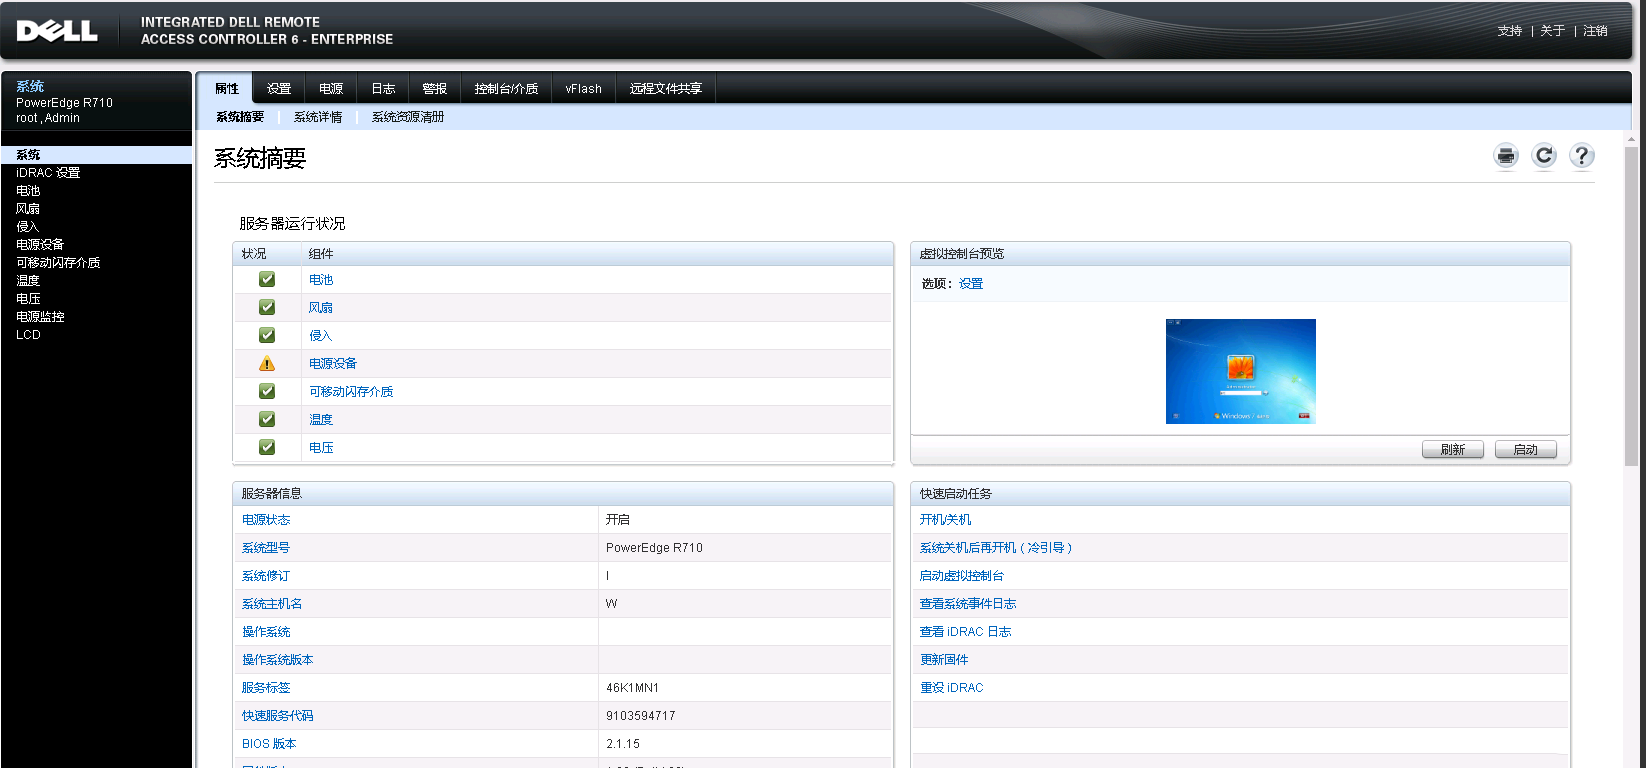
Task: Open the 可移动闪存介质 component link
Action: (x=351, y=392)
